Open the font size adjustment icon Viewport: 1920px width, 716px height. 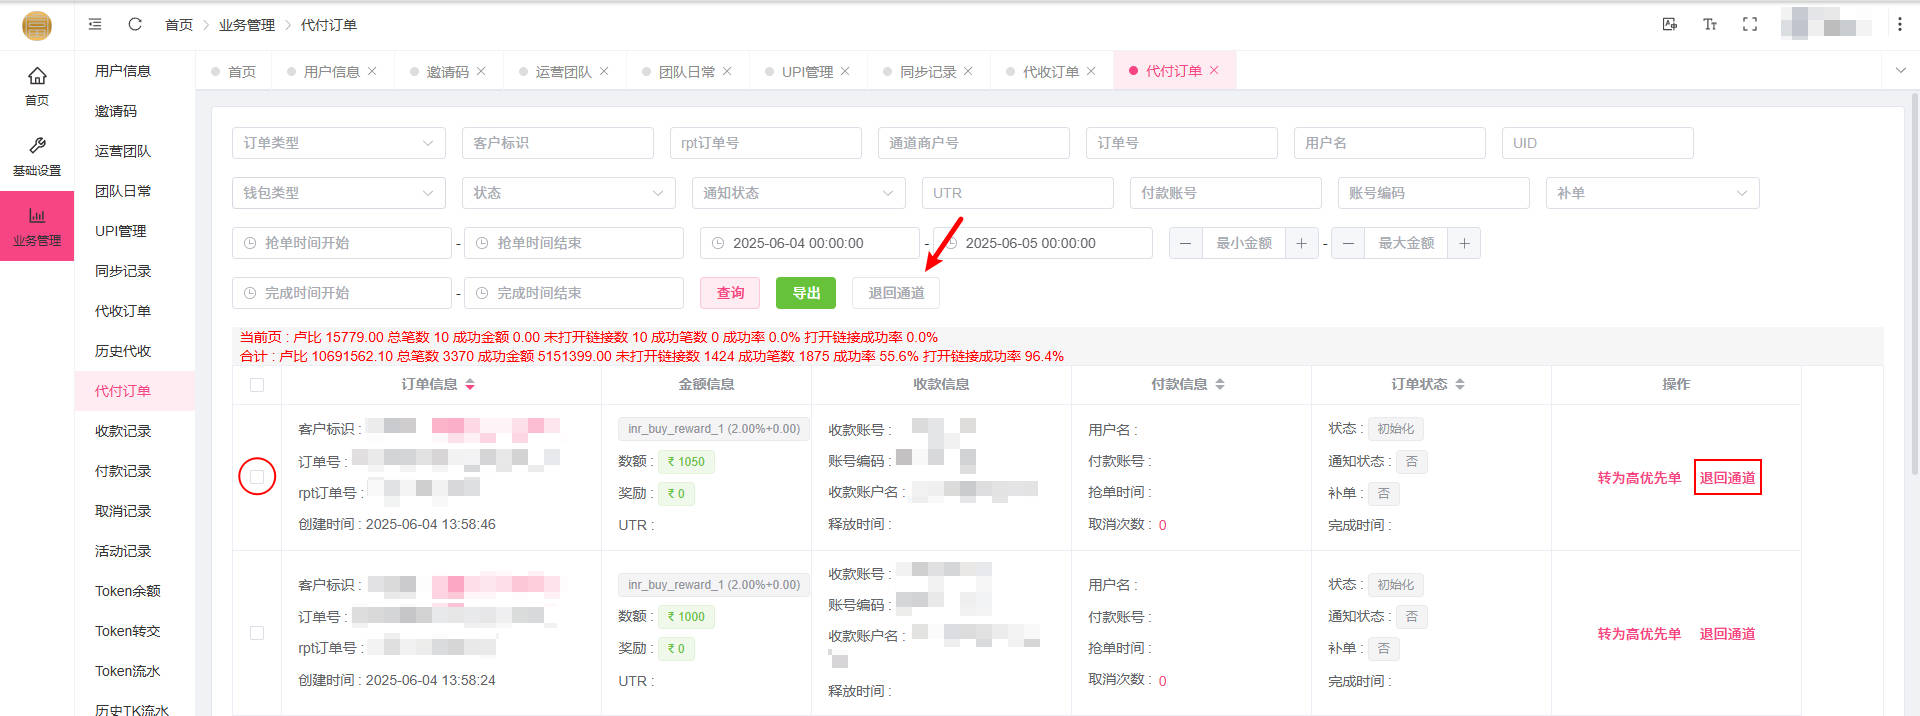1710,24
